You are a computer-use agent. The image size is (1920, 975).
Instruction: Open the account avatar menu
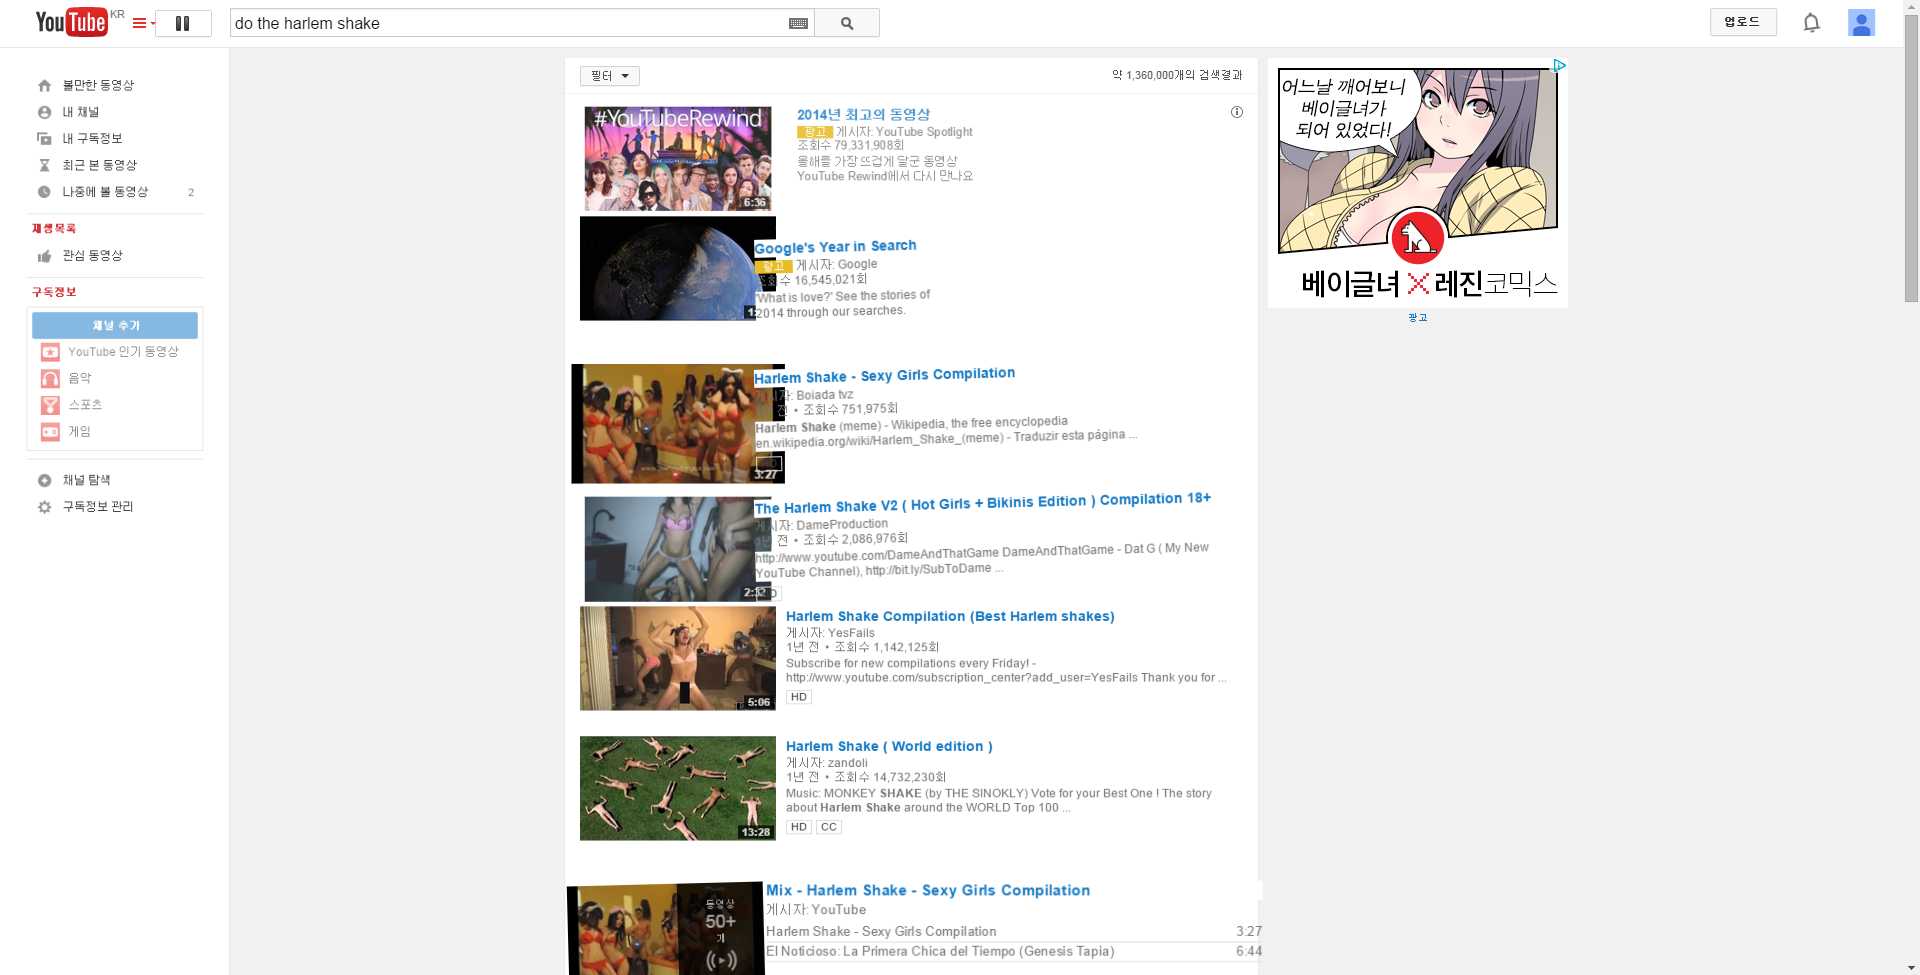pyautogui.click(x=1861, y=23)
